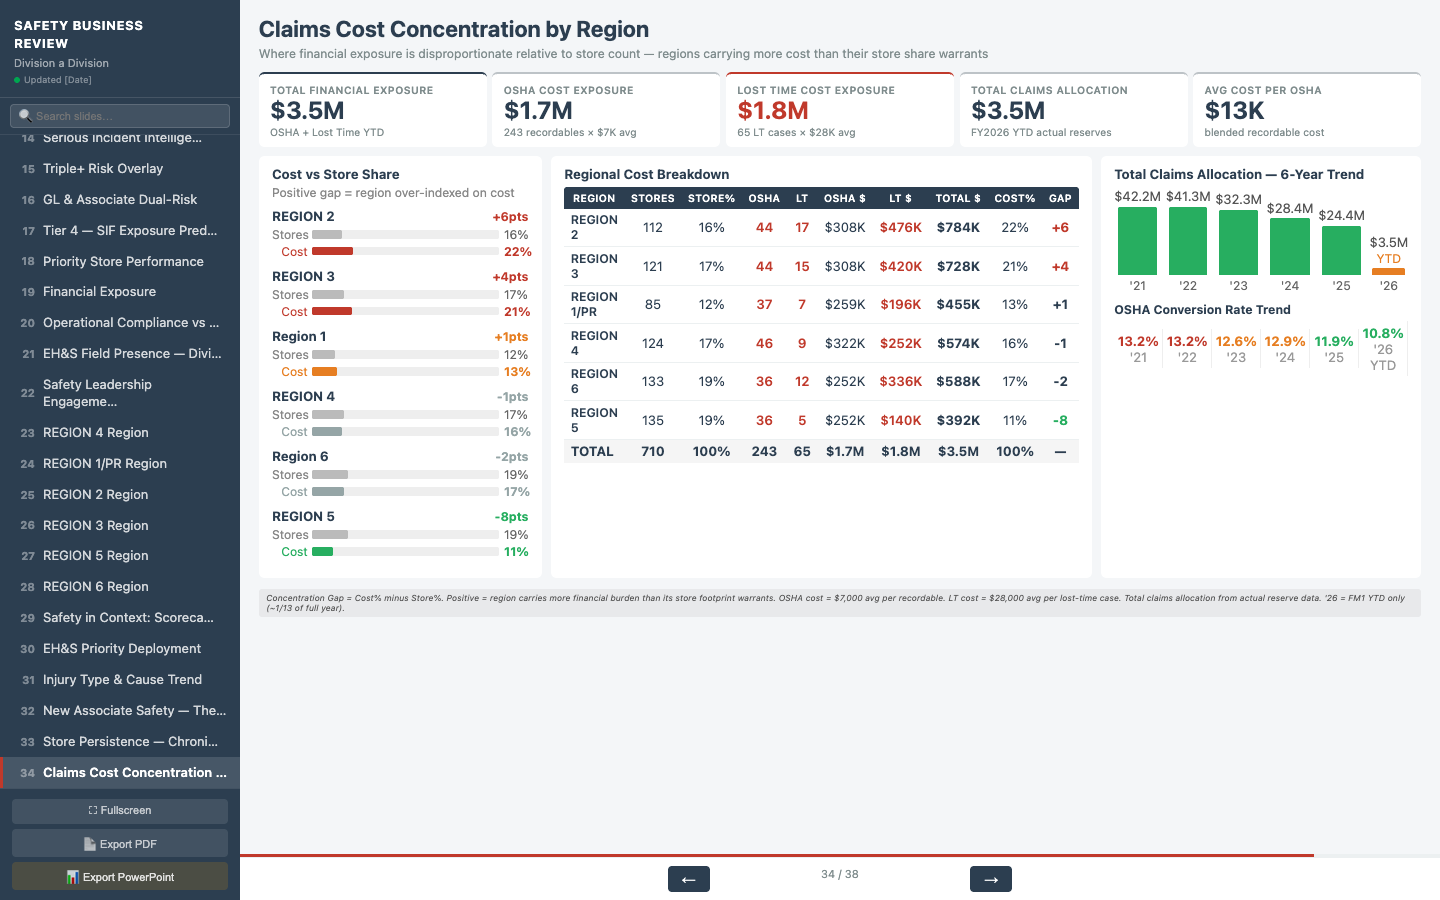1440x900 pixels.
Task: Click the magnifier icon in the search box
Action: tap(24, 116)
